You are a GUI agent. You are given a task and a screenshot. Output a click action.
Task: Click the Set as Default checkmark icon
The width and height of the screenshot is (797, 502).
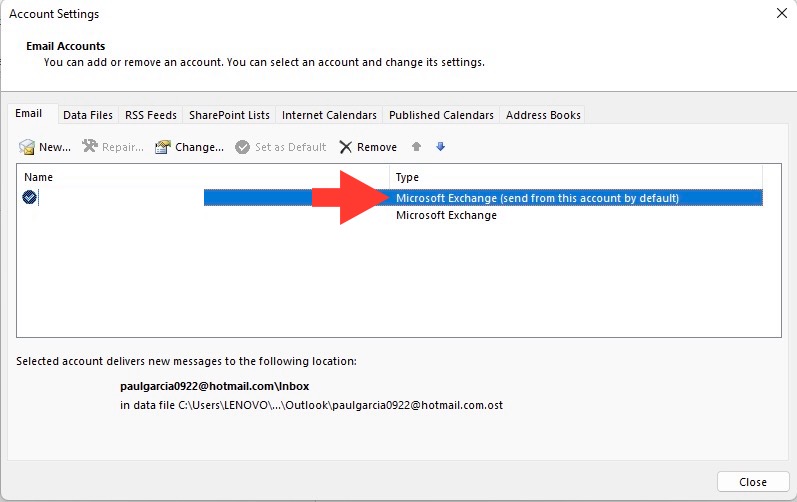pos(242,147)
